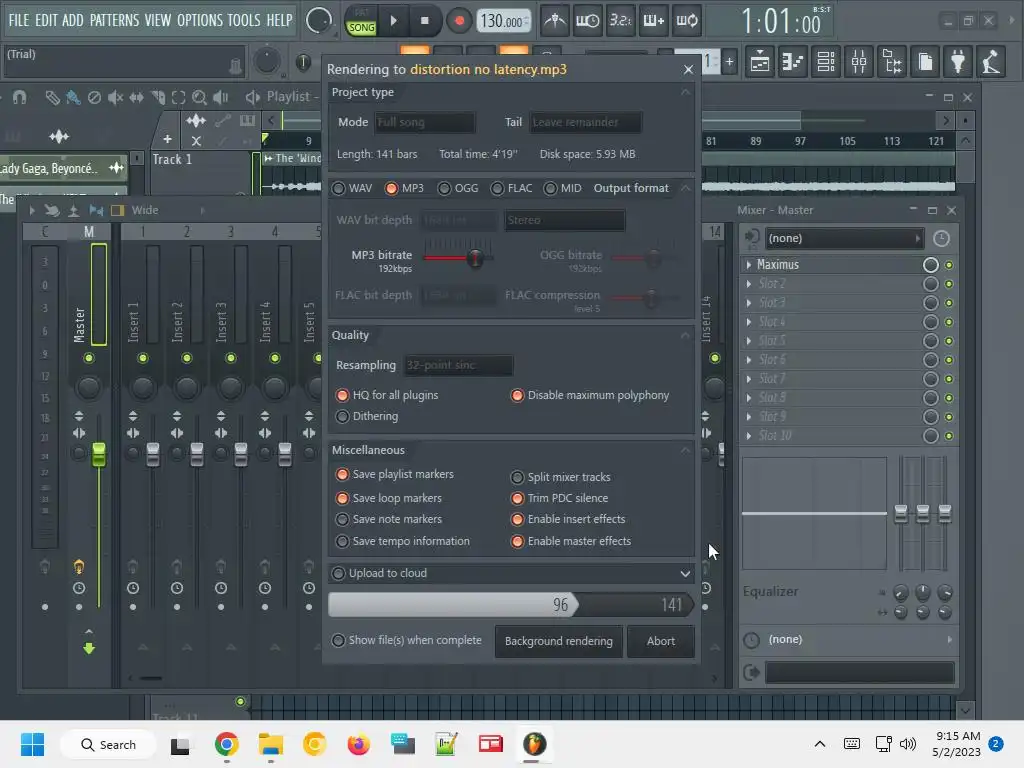
Task: Open the plugin picker plug icon
Action: [x=958, y=62]
